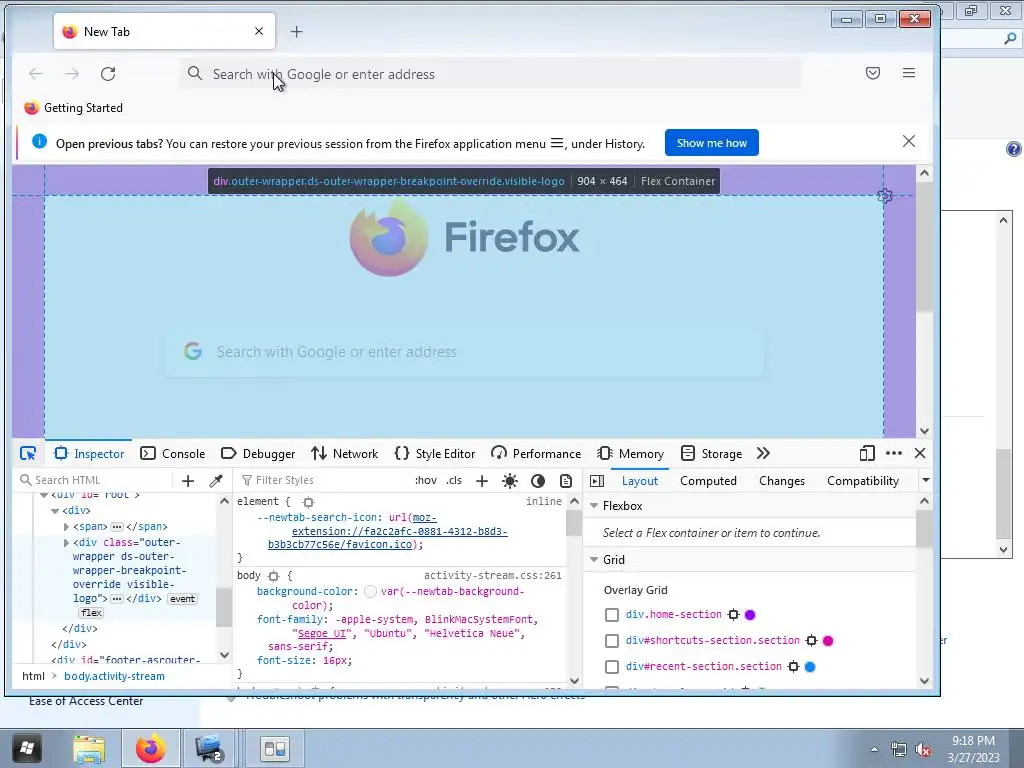Toggle Responsive Design Mode icon
The width and height of the screenshot is (1024, 768).
[867, 453]
